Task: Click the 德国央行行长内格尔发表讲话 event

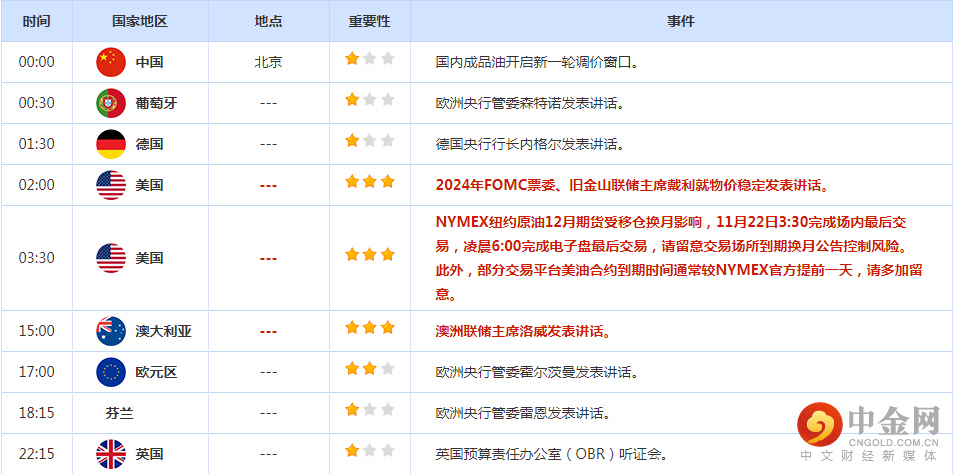Action: tap(530, 144)
